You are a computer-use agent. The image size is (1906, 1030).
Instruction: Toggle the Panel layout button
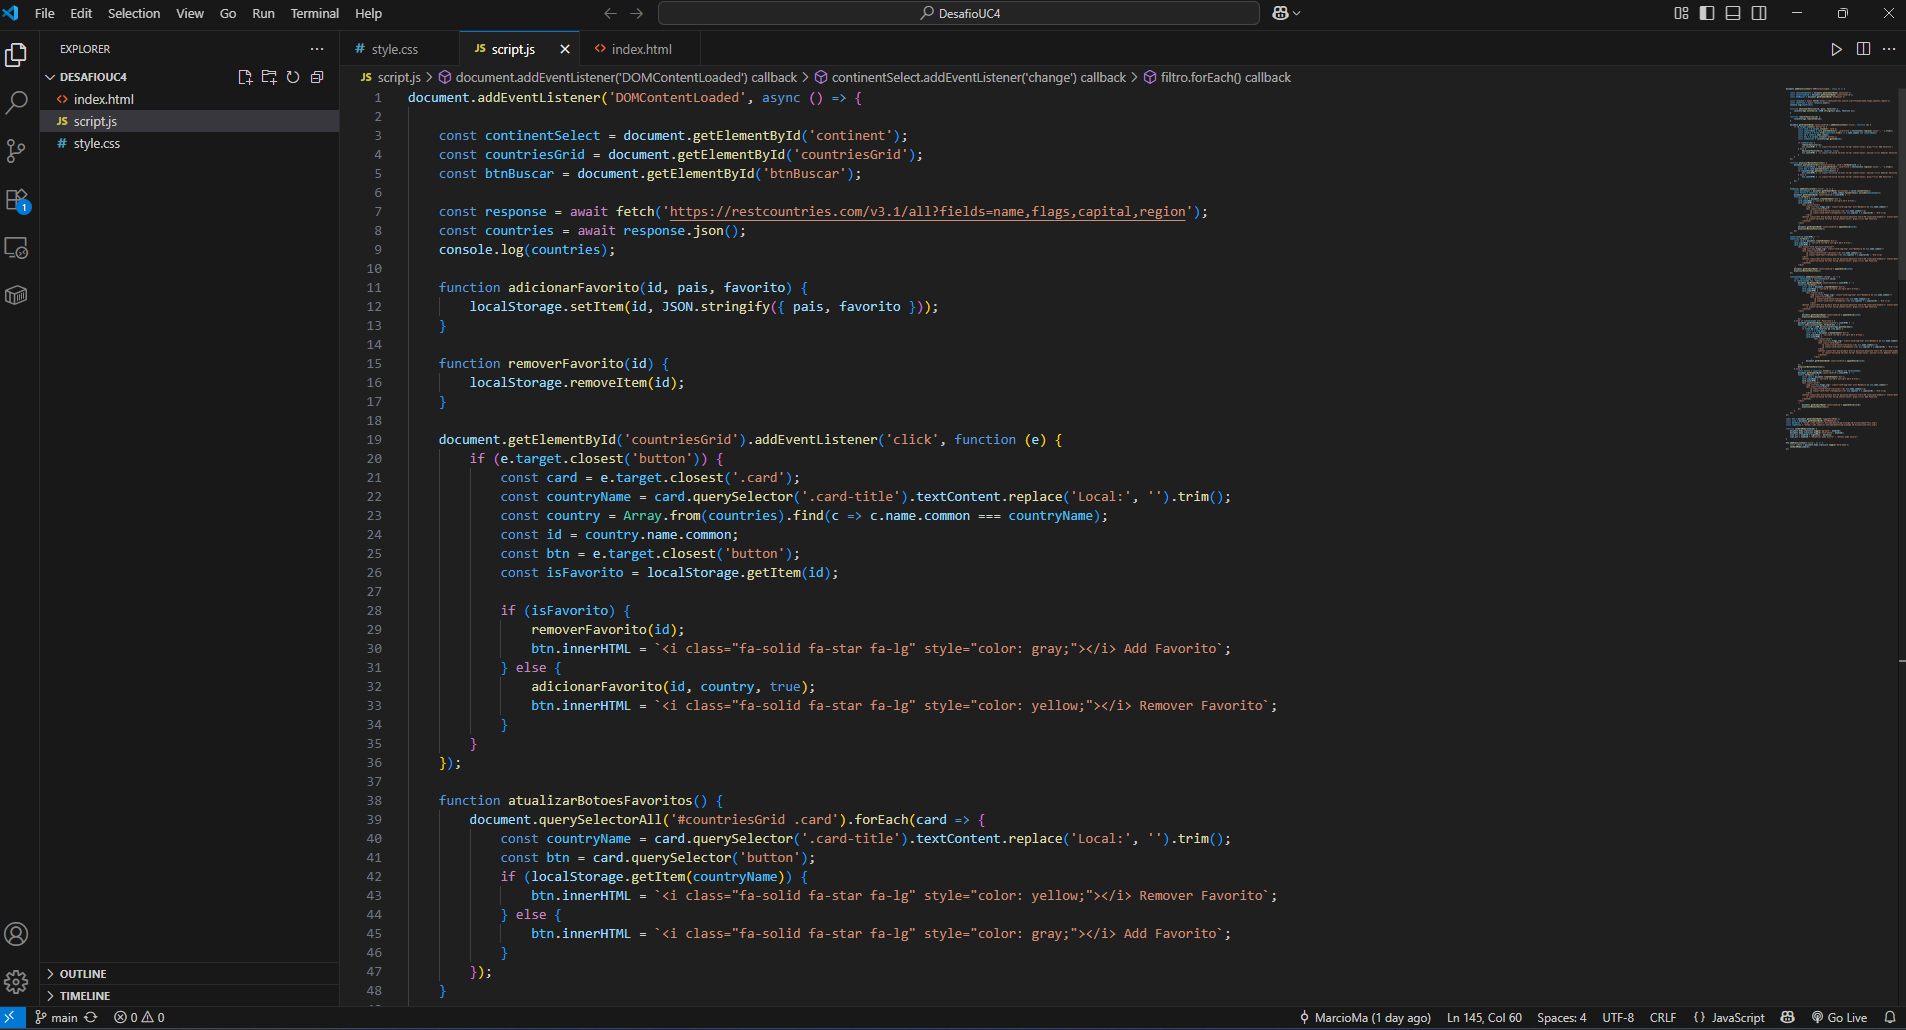1733,13
